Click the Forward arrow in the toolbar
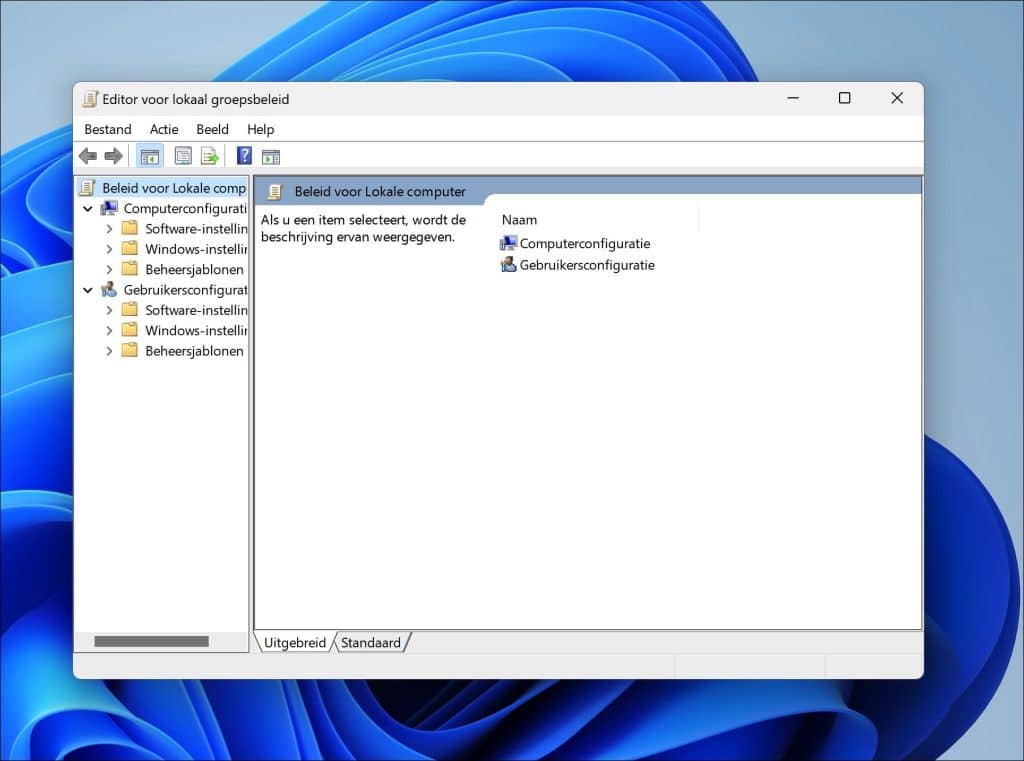Screen dimensions: 1024x761 pos(113,156)
